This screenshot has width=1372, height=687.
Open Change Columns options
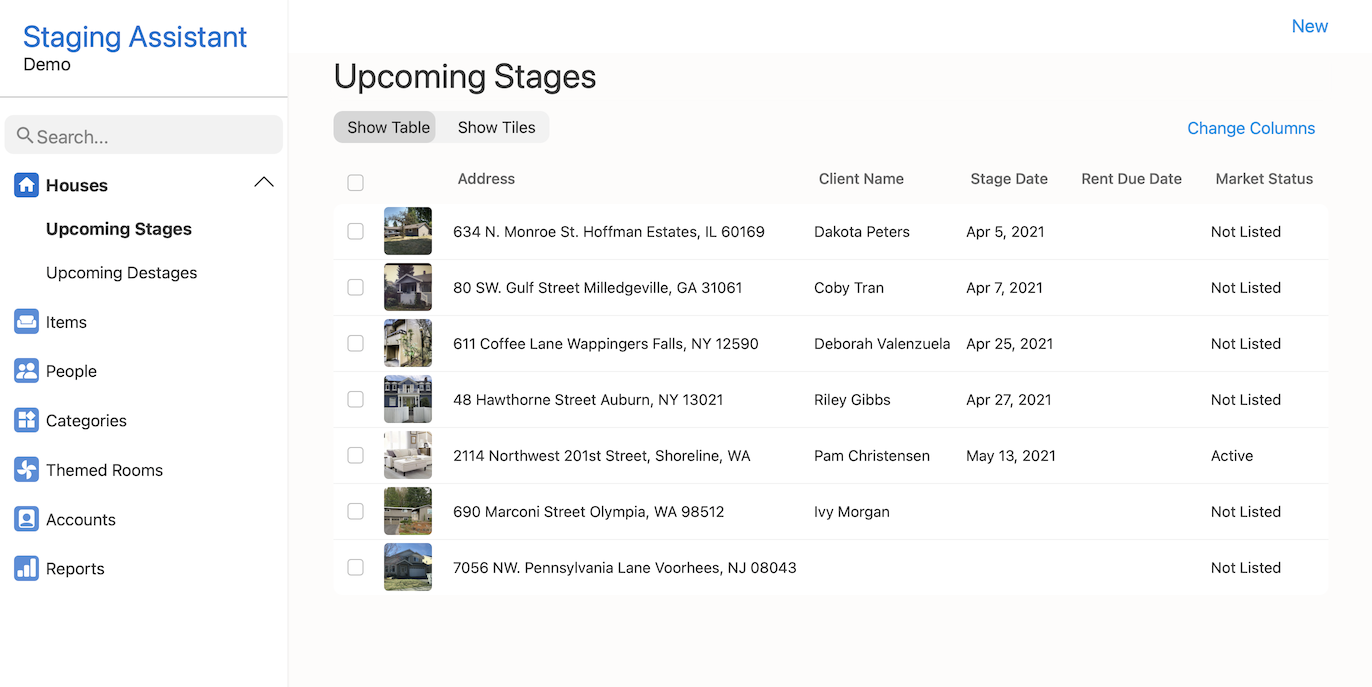tap(1250, 128)
